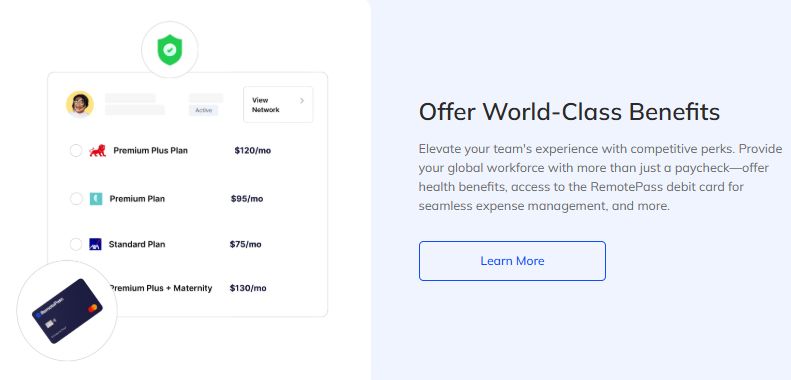The image size is (791, 380).
Task: Click the user avatar photo
Action: (x=80, y=104)
